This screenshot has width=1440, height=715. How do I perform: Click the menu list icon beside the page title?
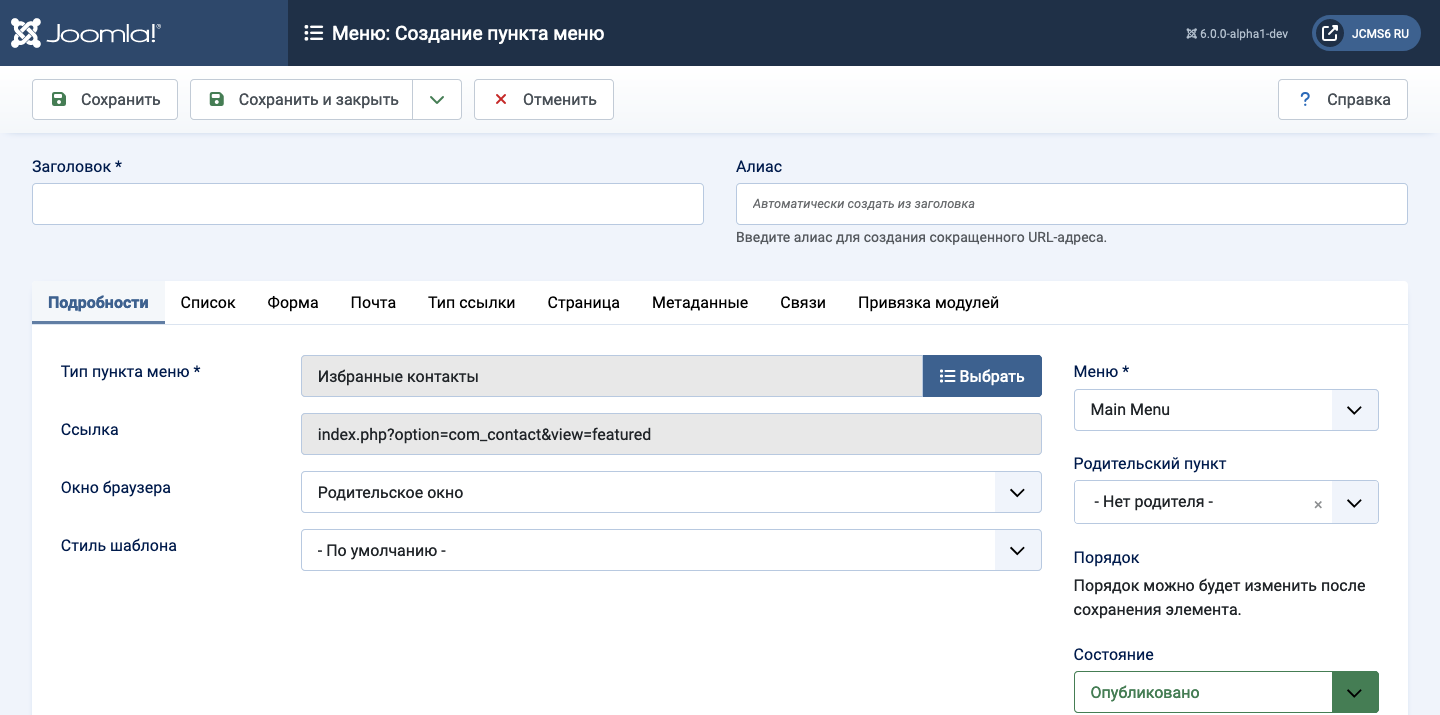point(313,32)
